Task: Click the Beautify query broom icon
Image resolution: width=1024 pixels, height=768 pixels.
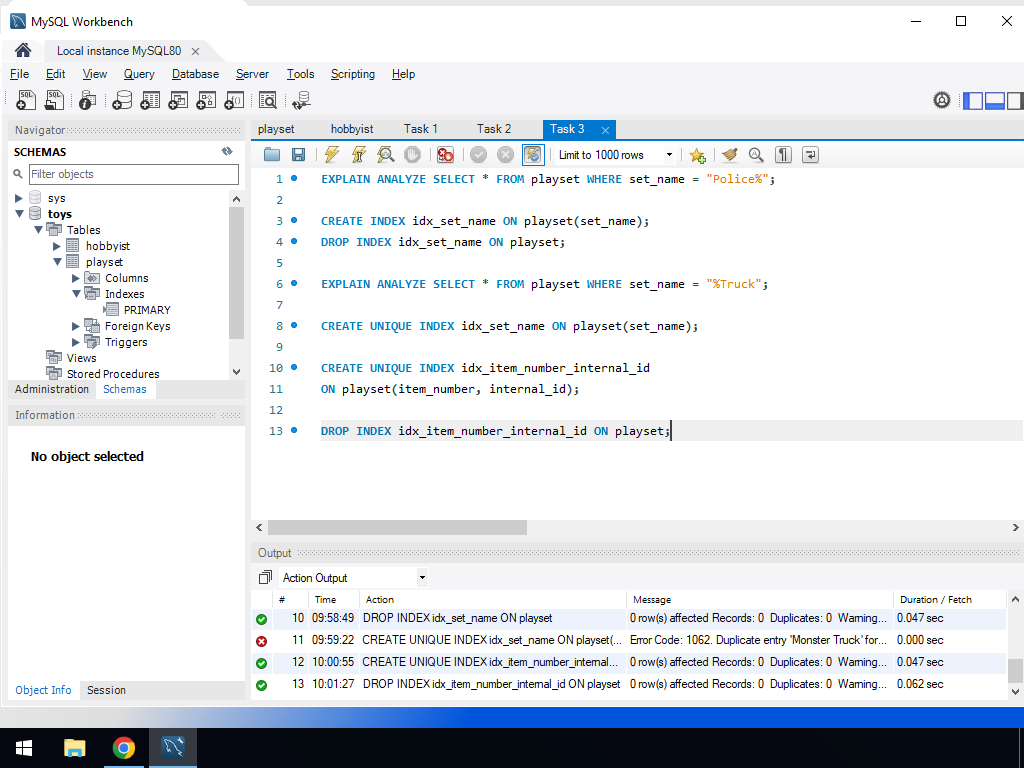Action: 730,155
